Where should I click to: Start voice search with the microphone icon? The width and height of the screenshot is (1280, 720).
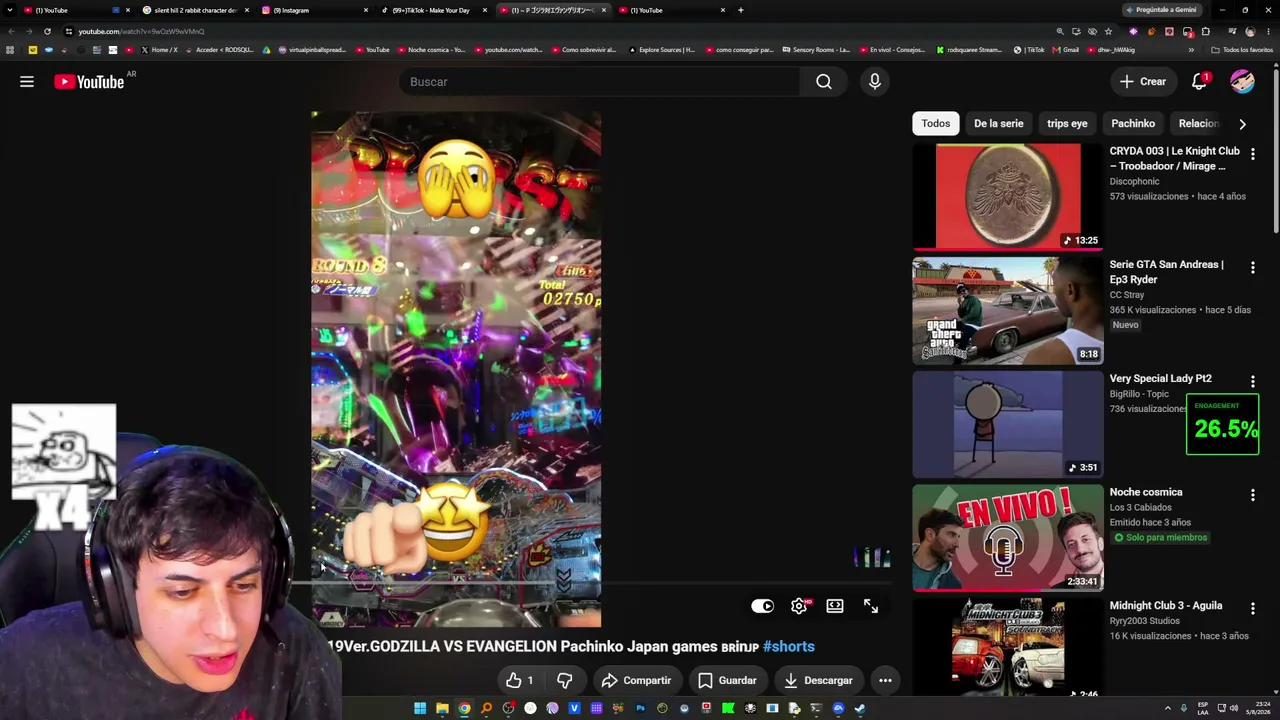pos(875,82)
